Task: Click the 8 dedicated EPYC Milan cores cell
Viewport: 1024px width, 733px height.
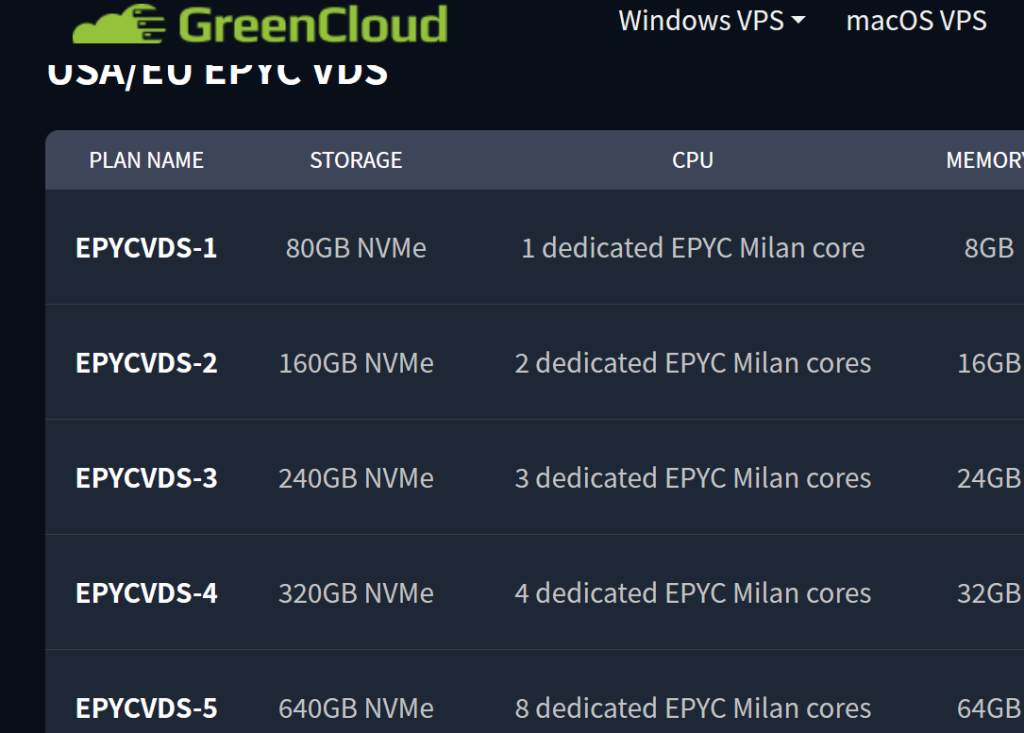Action: tap(693, 708)
